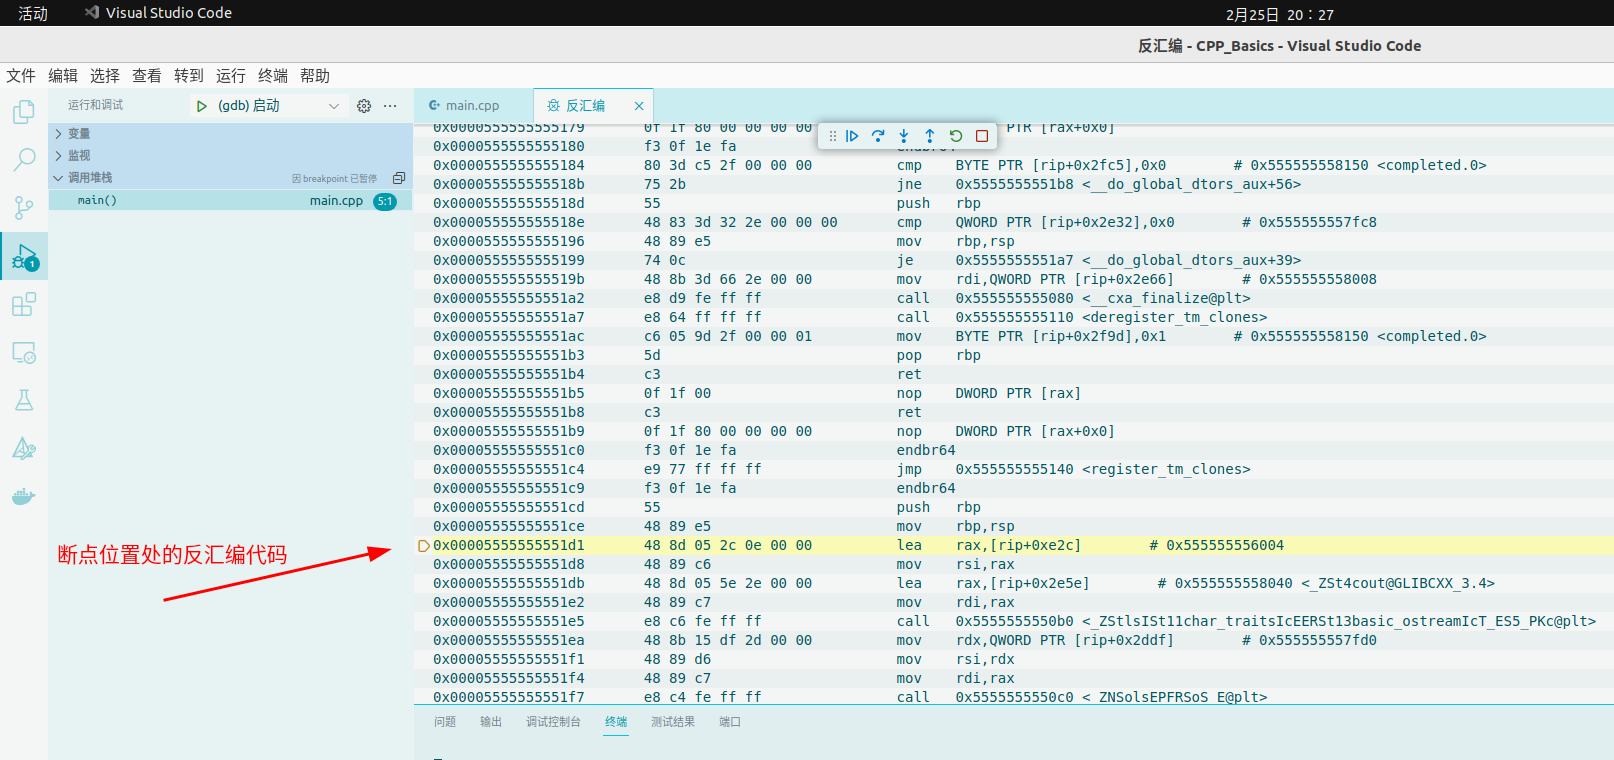The image size is (1614, 760).
Task: Click Visual Studio Code in top bar
Action: (x=158, y=13)
